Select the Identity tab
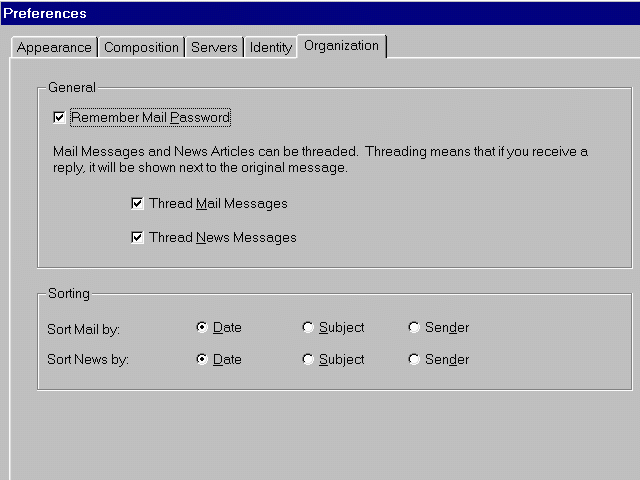The width and height of the screenshot is (640, 480). coord(270,47)
